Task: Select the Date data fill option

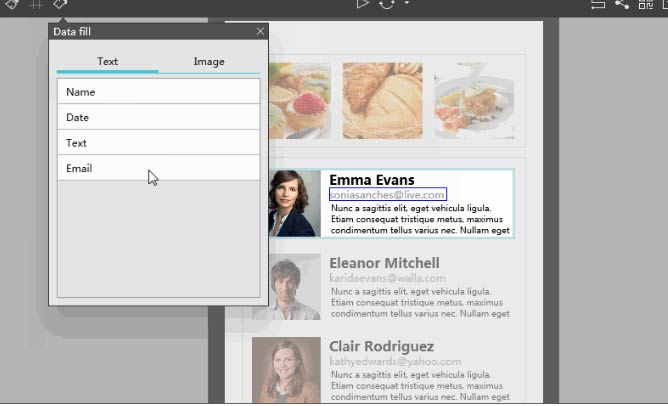Action: coord(158,118)
